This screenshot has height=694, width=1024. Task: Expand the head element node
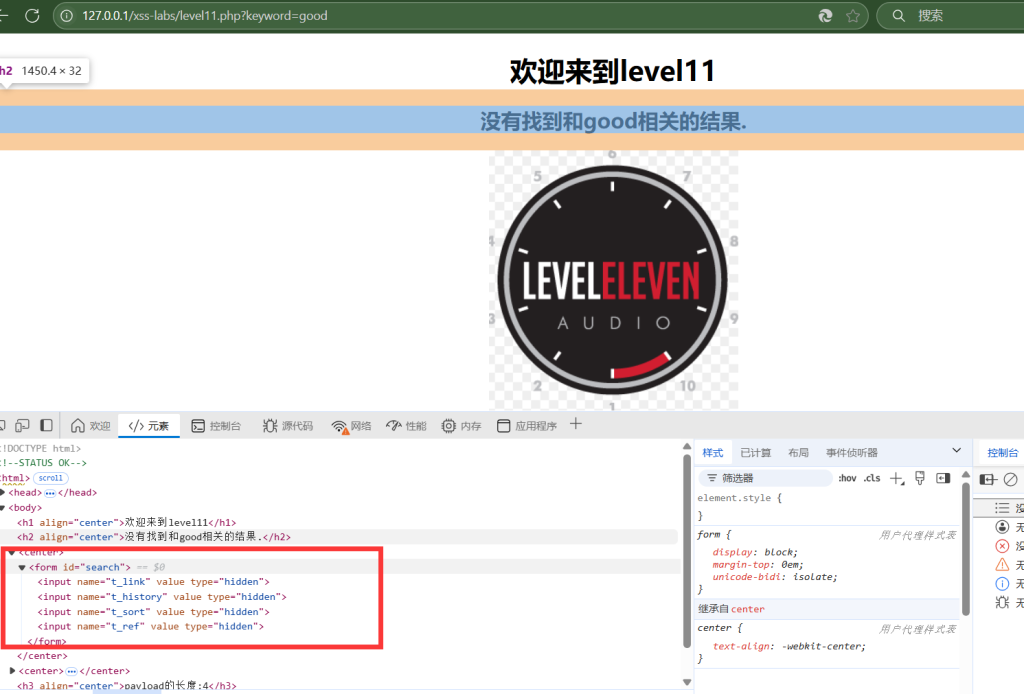(x=3, y=493)
